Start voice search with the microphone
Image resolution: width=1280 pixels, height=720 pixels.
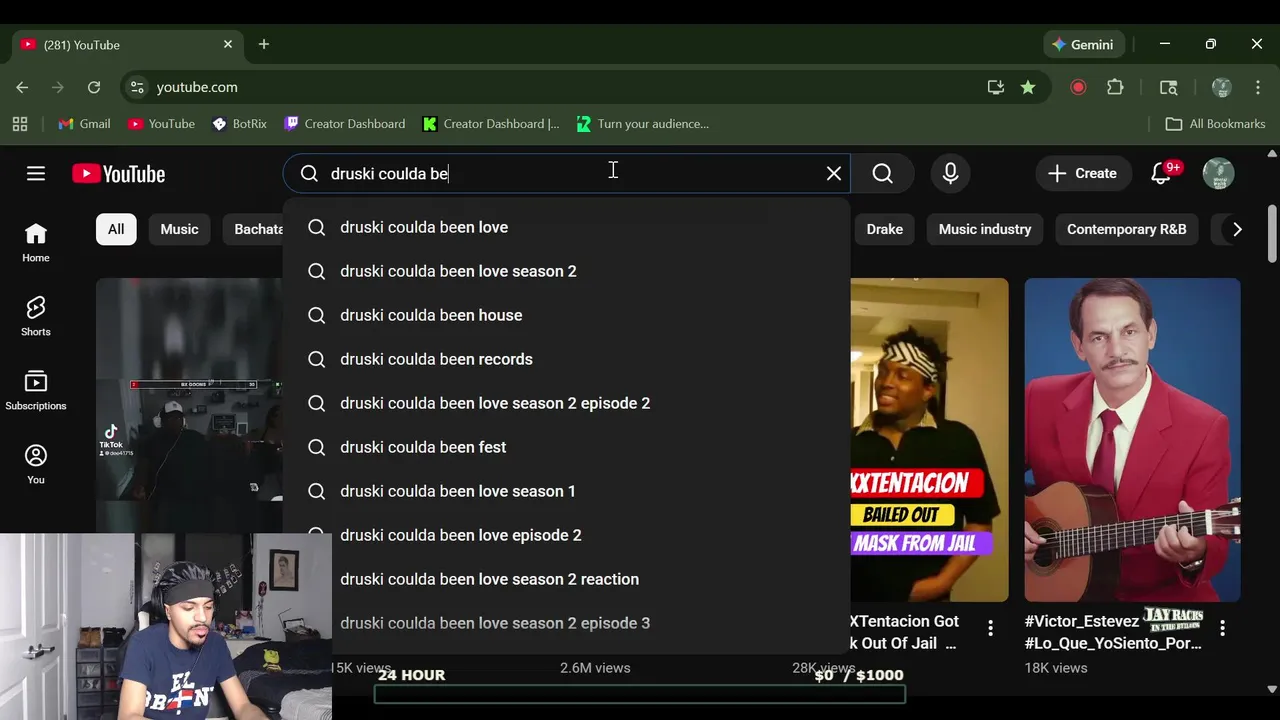[950, 173]
